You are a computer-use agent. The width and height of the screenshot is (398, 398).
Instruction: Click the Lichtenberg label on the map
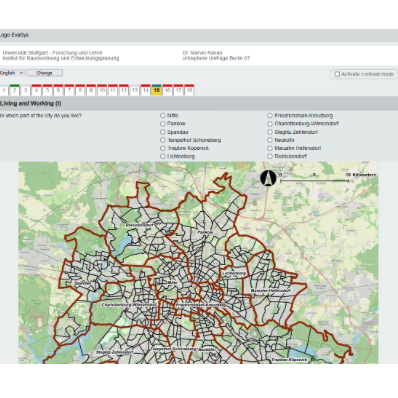(x=234, y=273)
